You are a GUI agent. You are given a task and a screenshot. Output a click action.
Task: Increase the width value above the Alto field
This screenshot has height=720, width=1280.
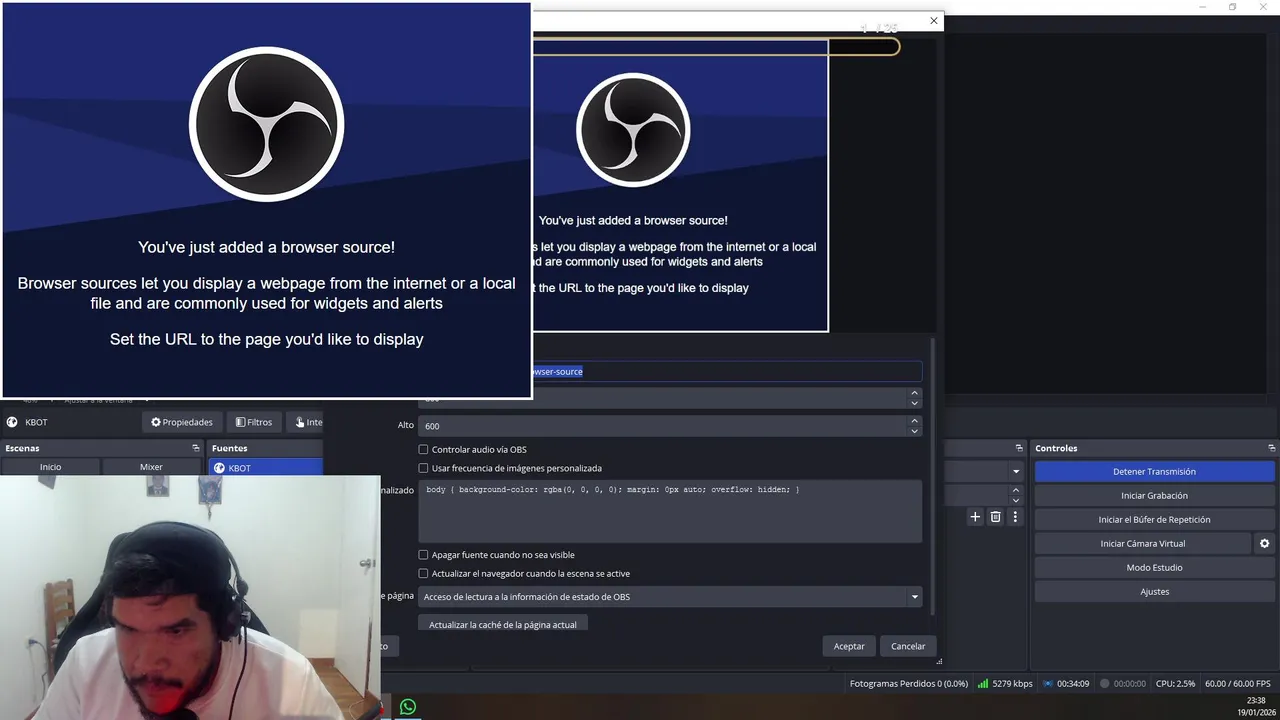914,392
